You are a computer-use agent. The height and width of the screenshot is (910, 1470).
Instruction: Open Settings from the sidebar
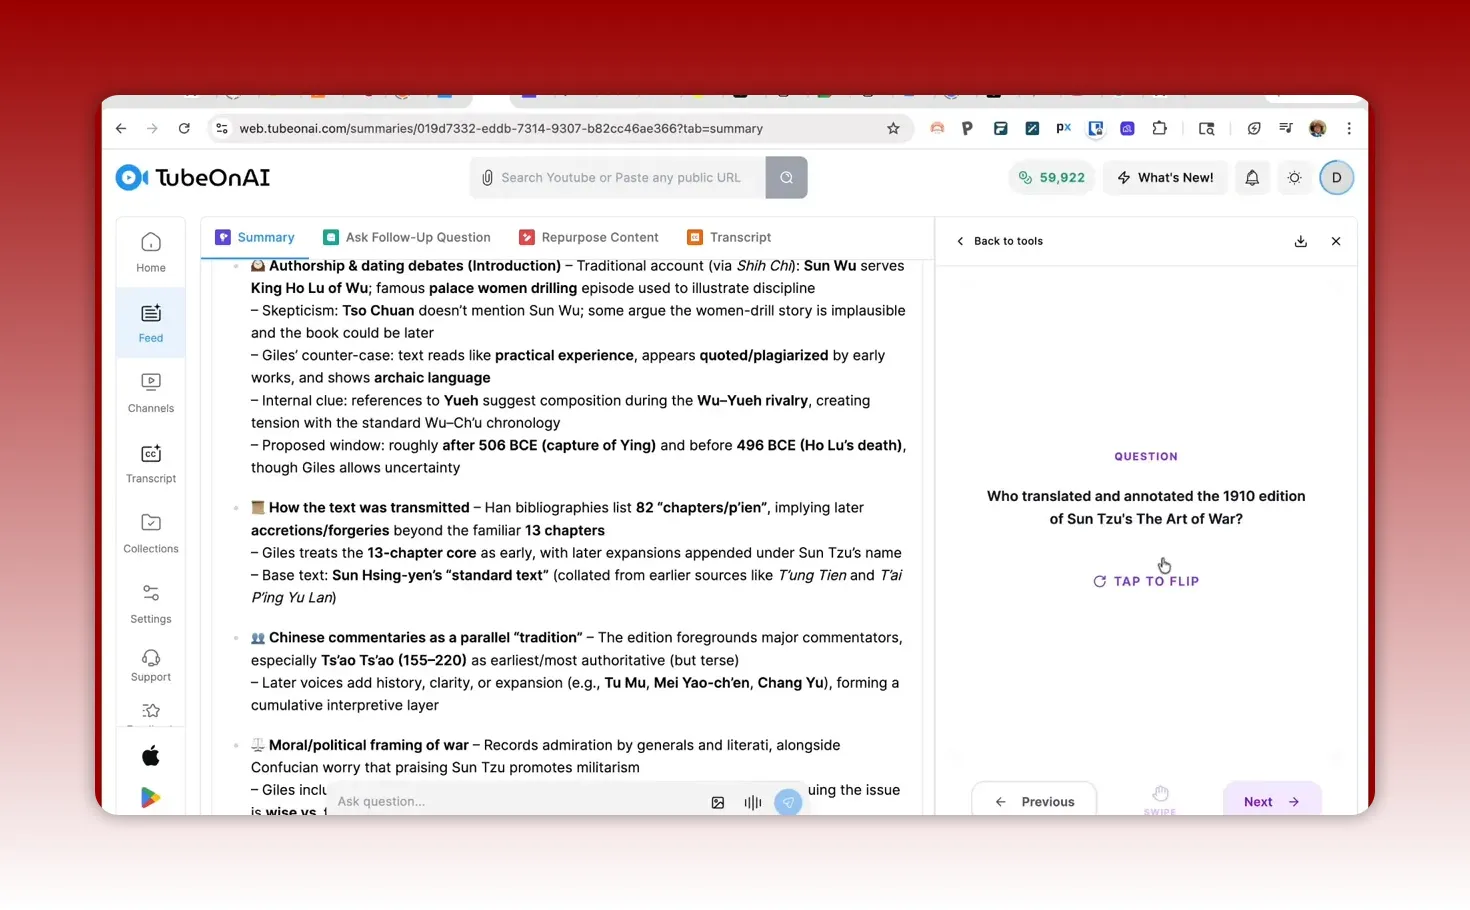pos(150,603)
